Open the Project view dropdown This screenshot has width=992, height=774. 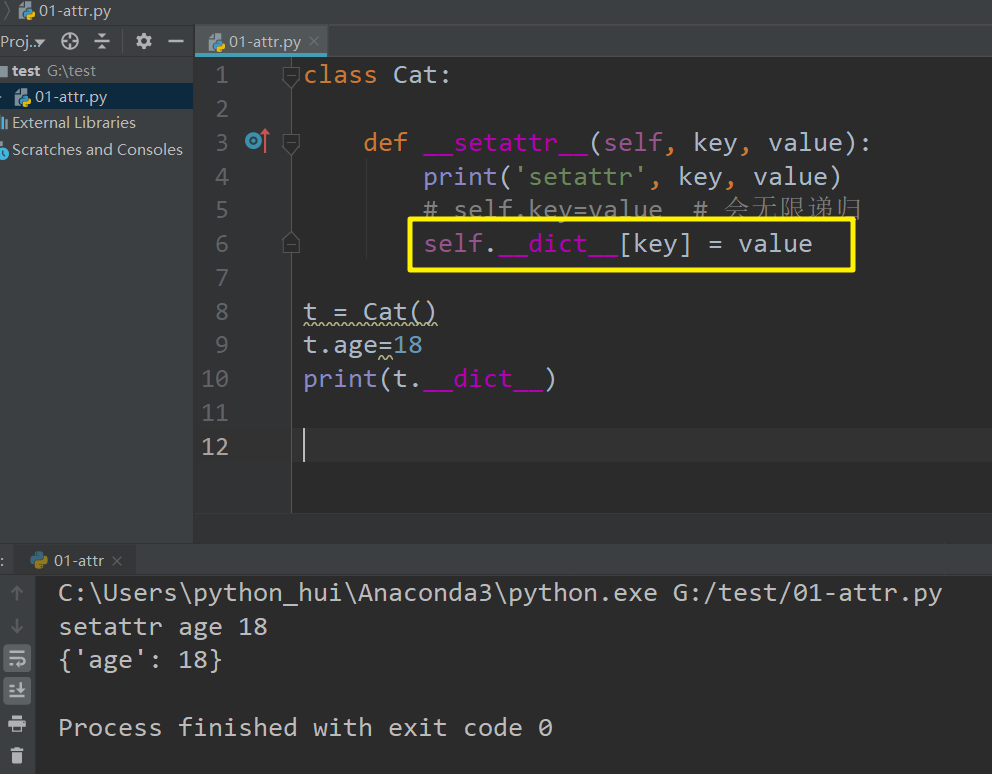(23, 42)
